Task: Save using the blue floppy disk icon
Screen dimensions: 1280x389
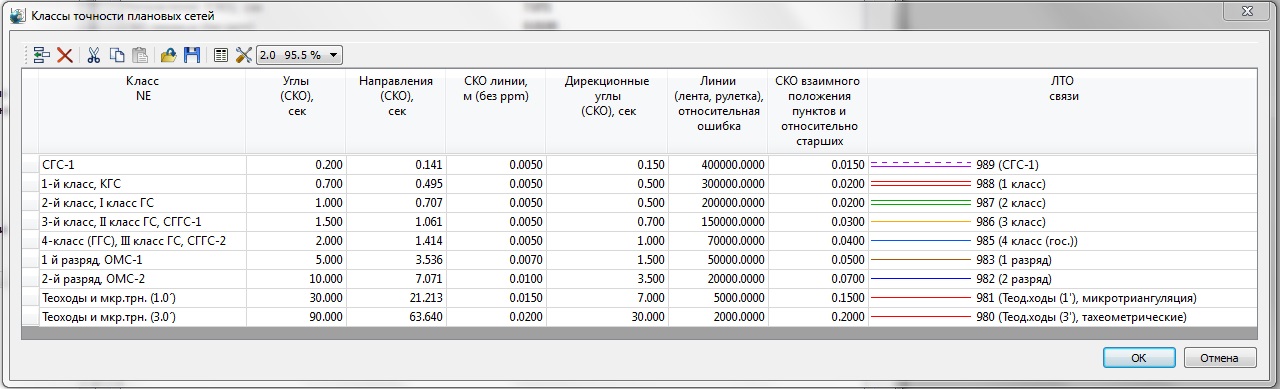Action: tap(192, 55)
